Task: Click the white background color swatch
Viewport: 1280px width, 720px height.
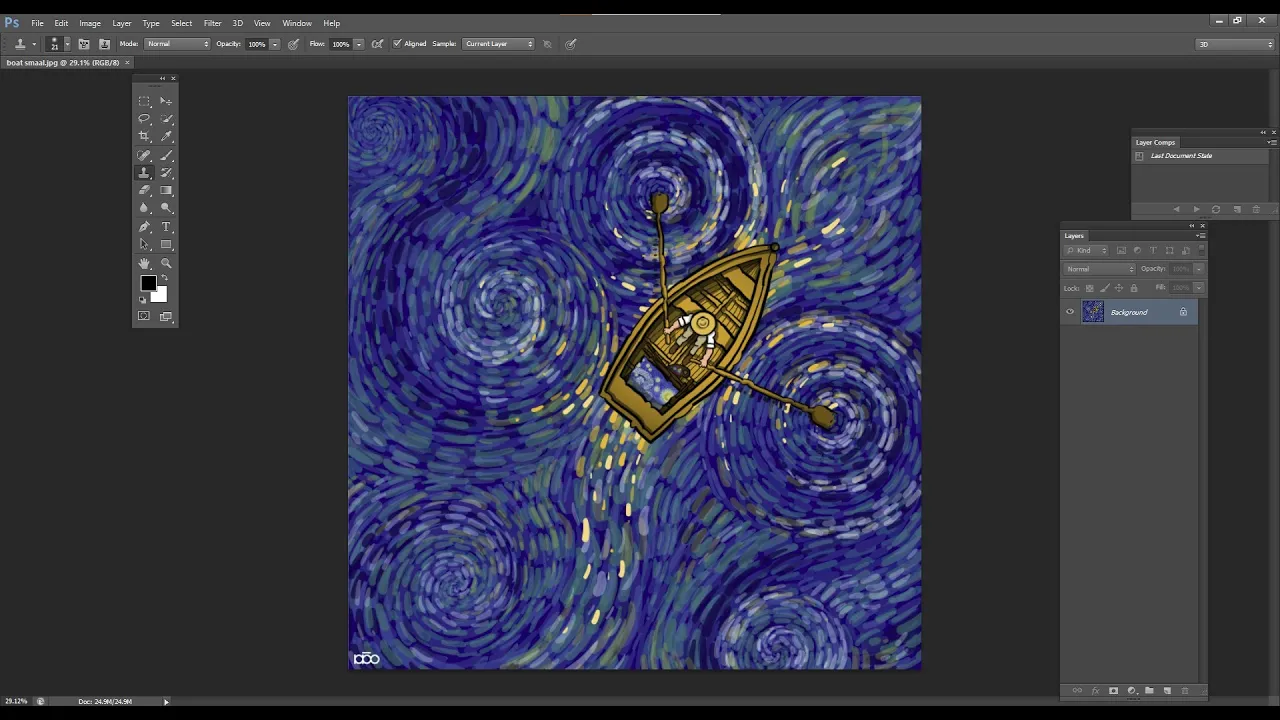Action: point(160,295)
